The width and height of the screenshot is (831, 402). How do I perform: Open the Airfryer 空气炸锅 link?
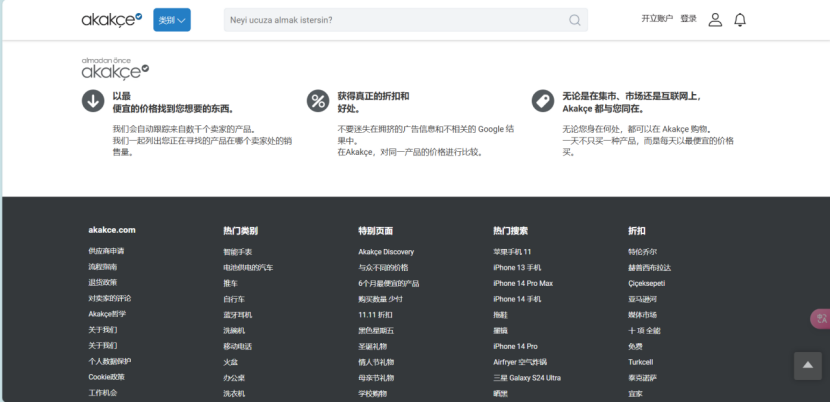tap(520, 363)
